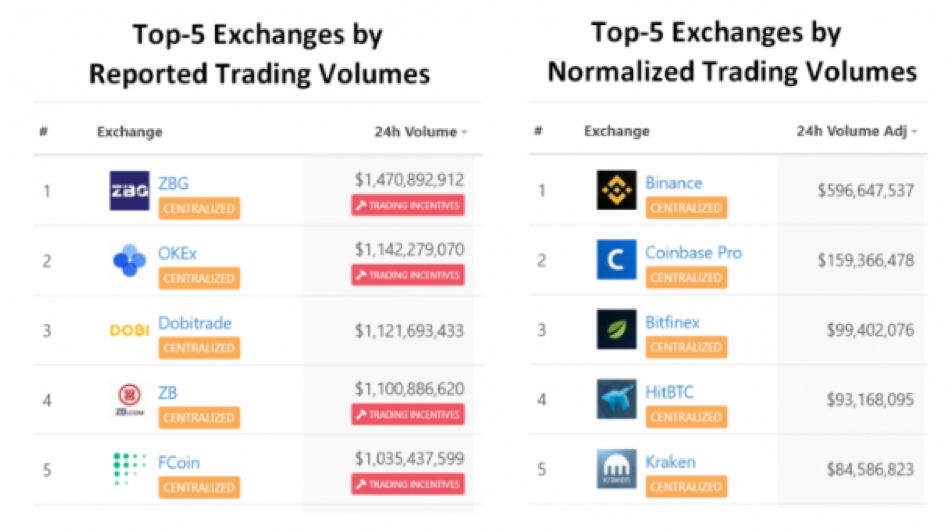The image size is (945, 531).
Task: Click the Dobitrade DOBI logo icon
Action: tap(129, 330)
